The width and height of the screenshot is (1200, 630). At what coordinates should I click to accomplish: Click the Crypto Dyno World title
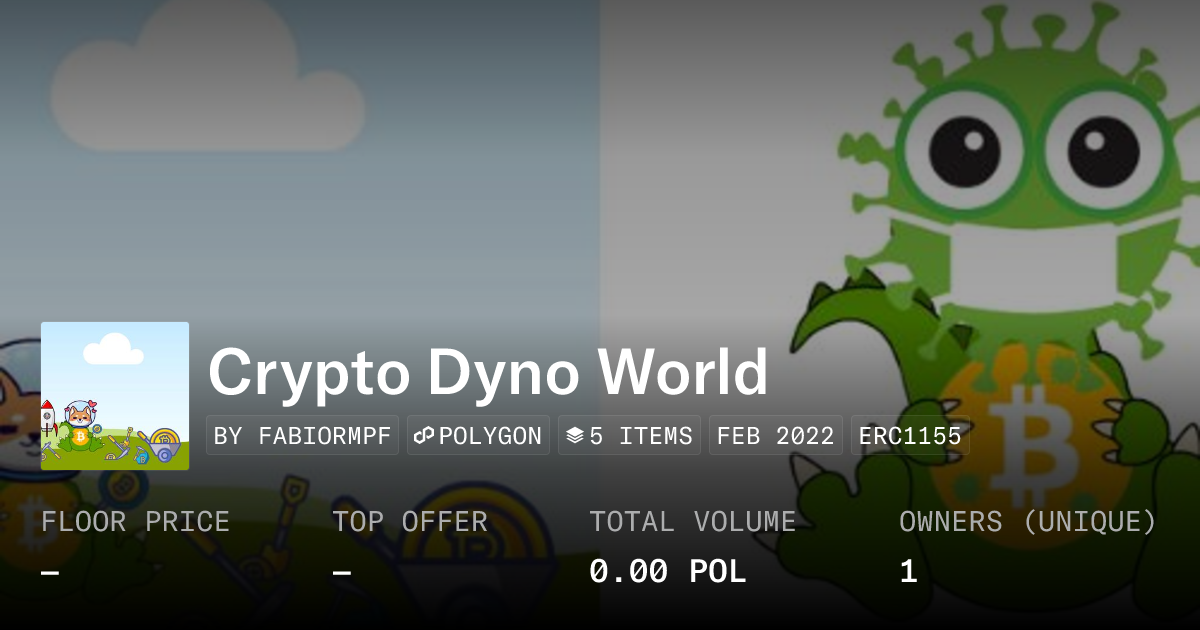coord(488,373)
